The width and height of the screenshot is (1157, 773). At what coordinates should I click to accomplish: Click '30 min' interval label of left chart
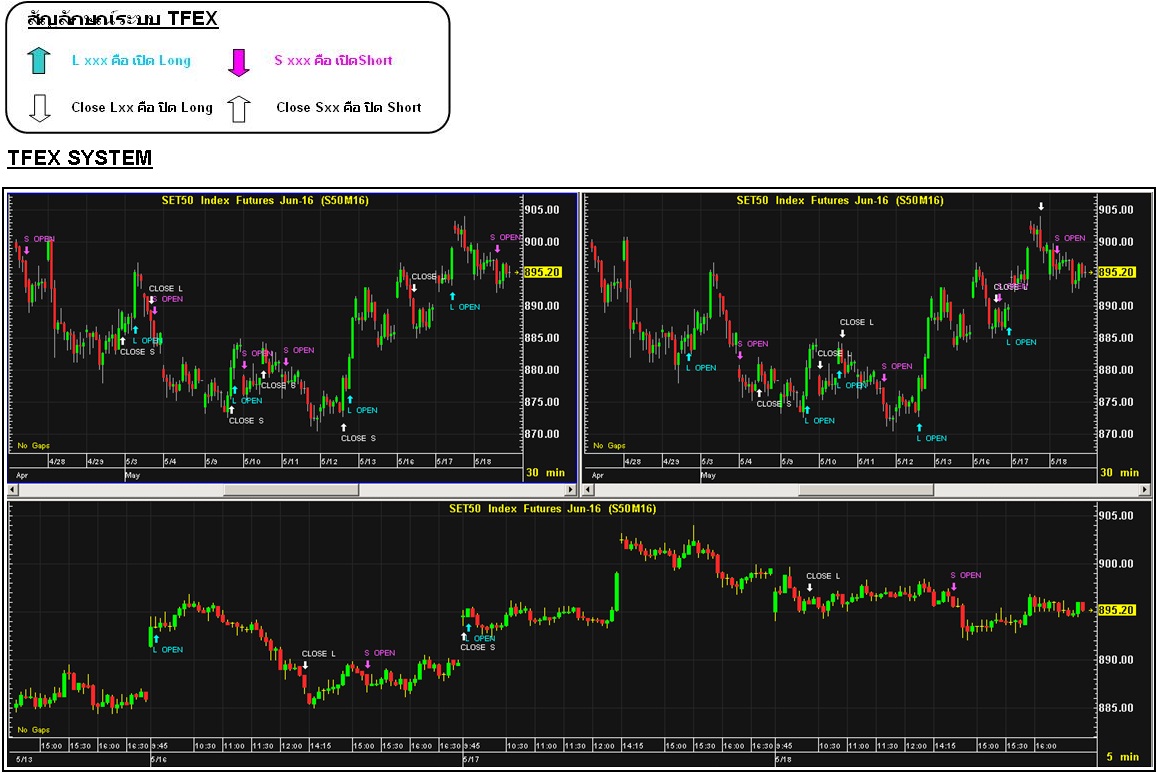click(545, 472)
